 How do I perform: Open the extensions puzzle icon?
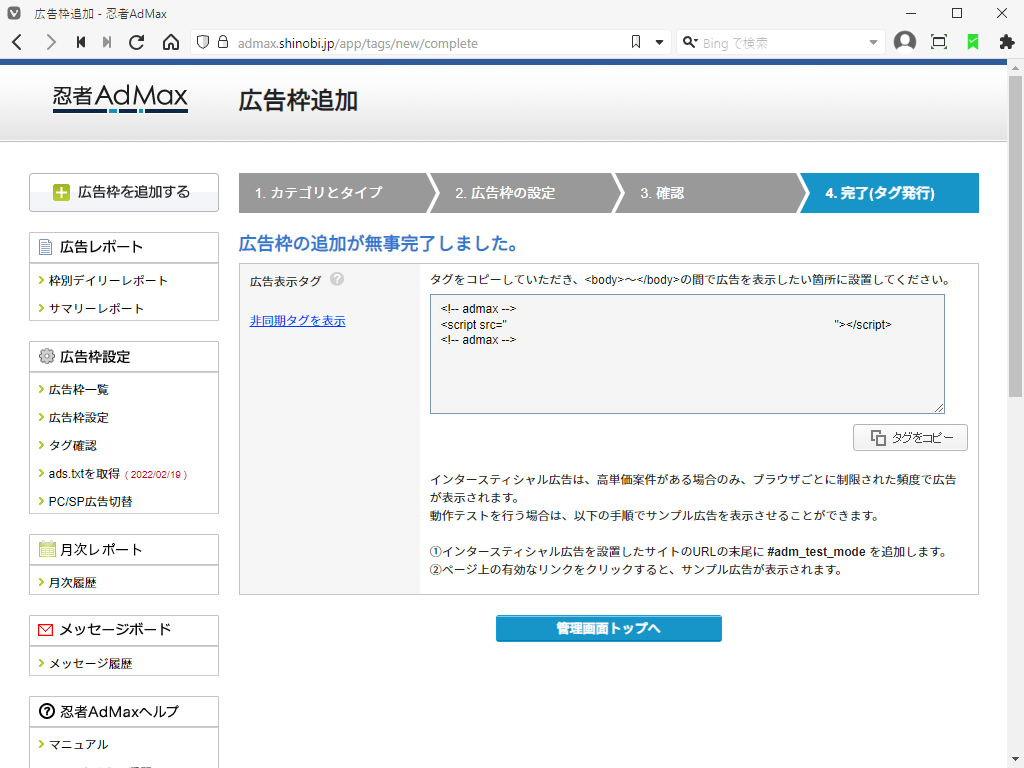1007,42
